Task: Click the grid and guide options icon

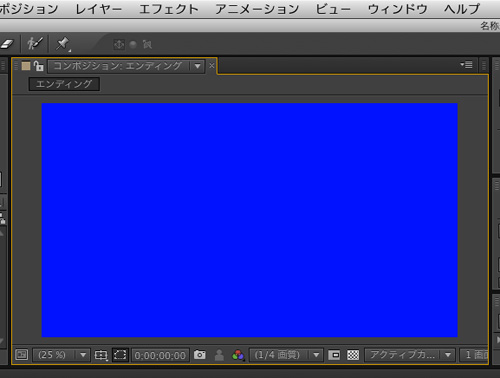Action: (x=101, y=355)
